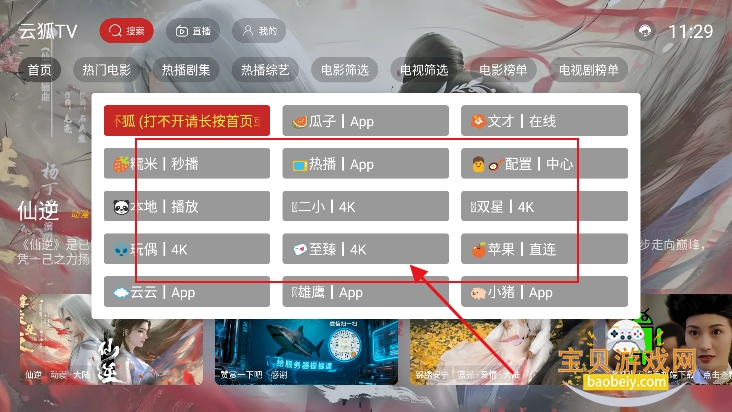Screen dimensions: 732x412
Task: Select the highlighted red 云狐 source option
Action: coord(187,121)
